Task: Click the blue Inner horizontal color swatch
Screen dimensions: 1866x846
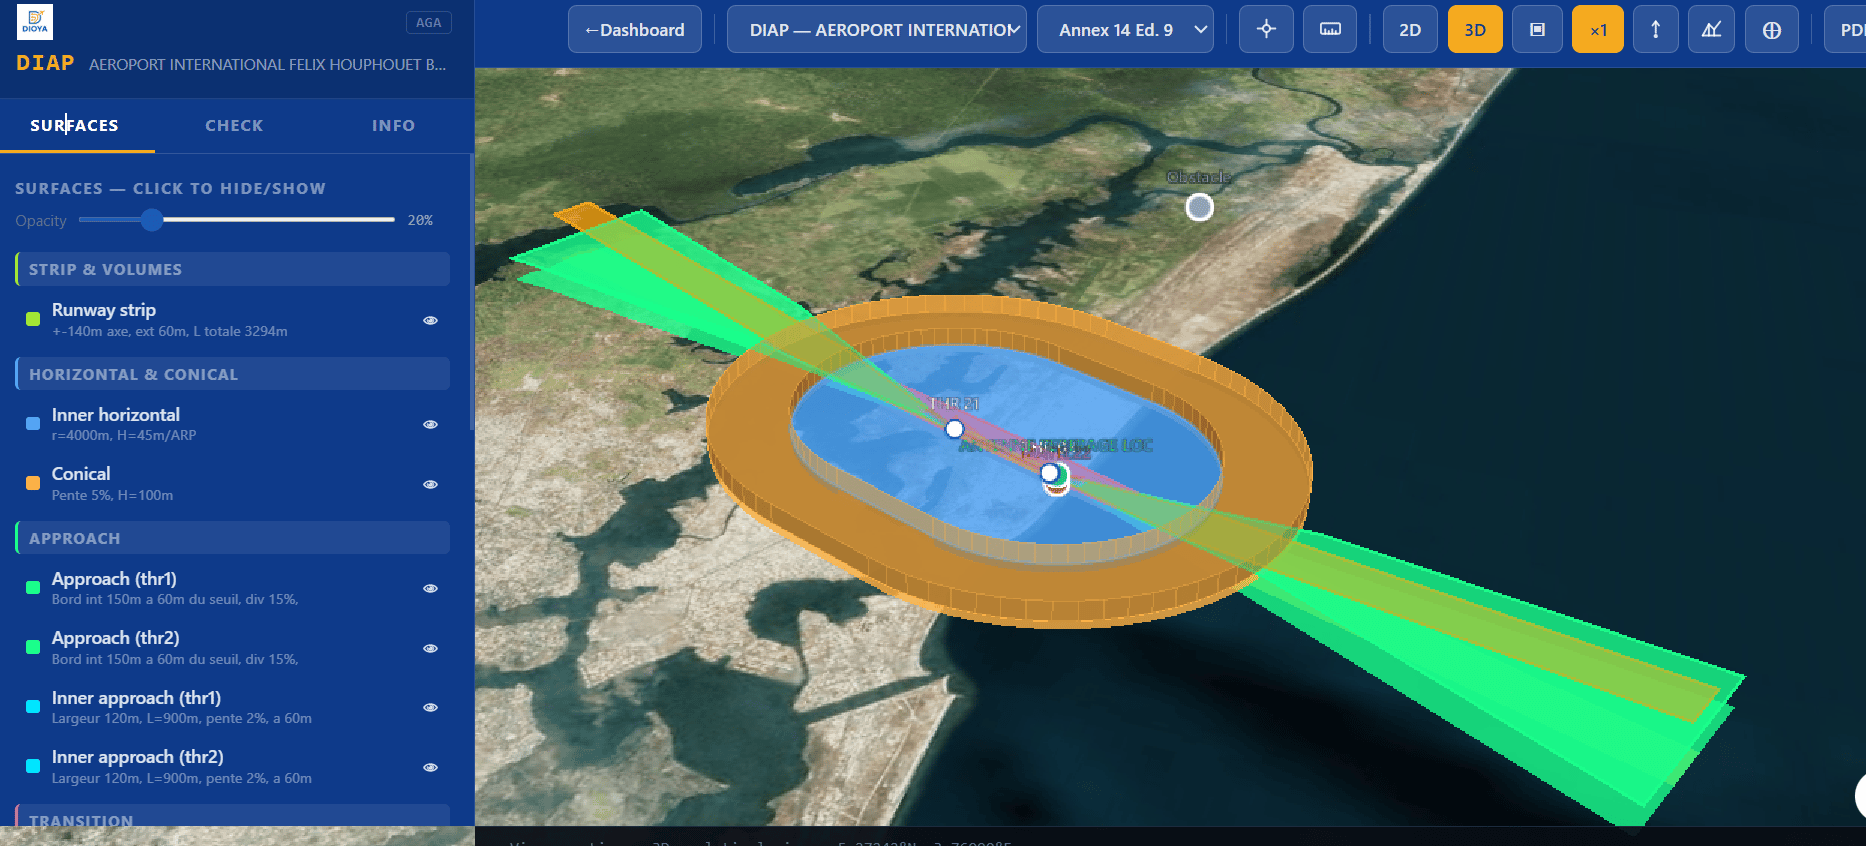Action: 33,424
